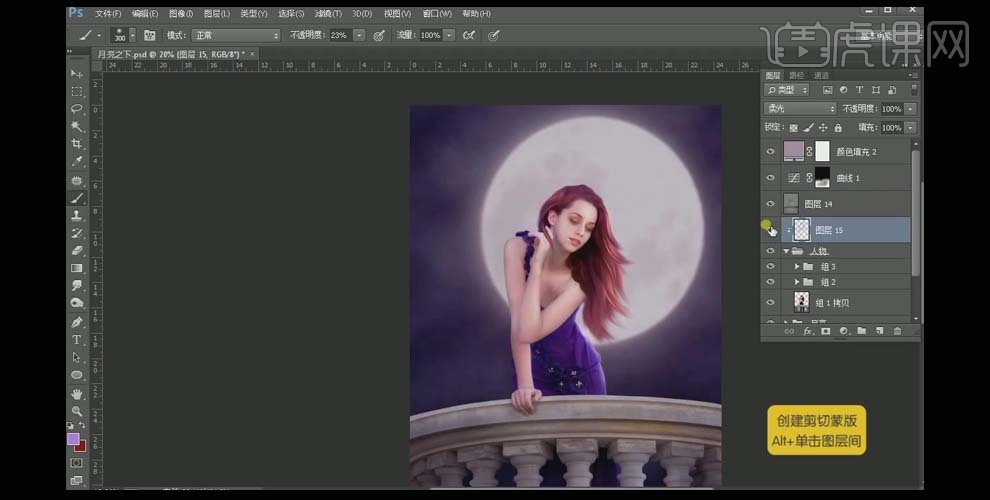The image size is (990, 500).
Task: Select the Crop tool
Action: [77, 145]
